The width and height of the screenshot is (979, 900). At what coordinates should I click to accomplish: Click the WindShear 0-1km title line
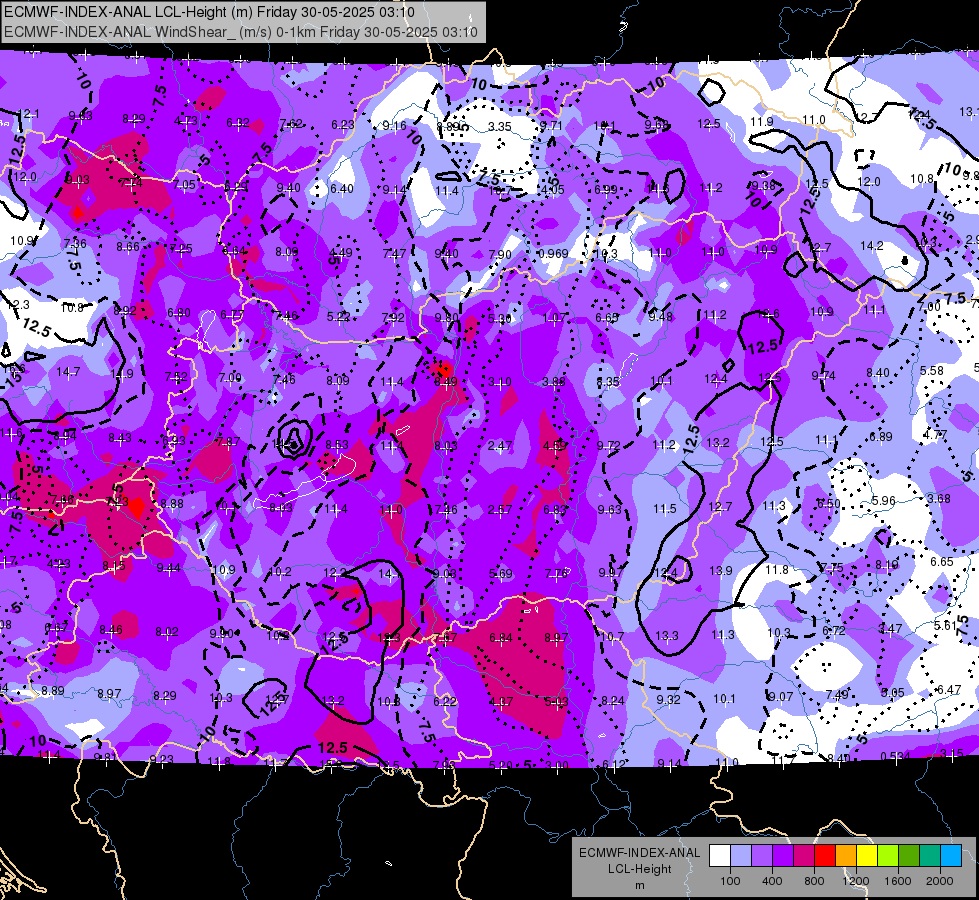click(240, 32)
